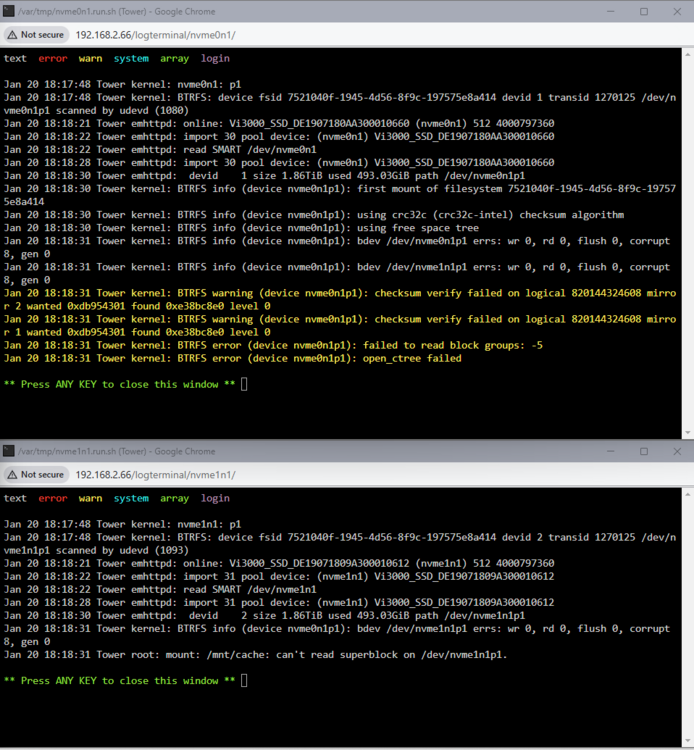Screen dimensions: 694x750
Task: Click 'error' filter in nvme0n1 window
Action: (53, 58)
